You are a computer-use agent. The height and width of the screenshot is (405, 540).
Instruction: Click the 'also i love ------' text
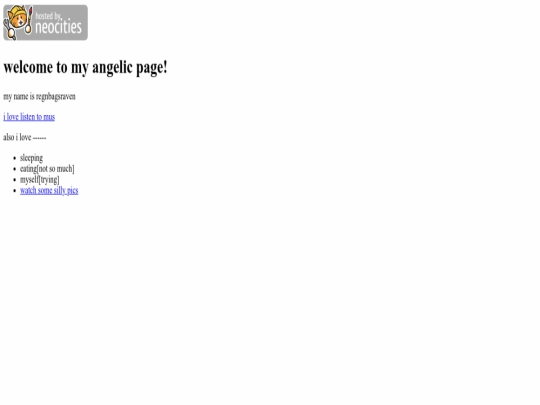click(x=25, y=137)
